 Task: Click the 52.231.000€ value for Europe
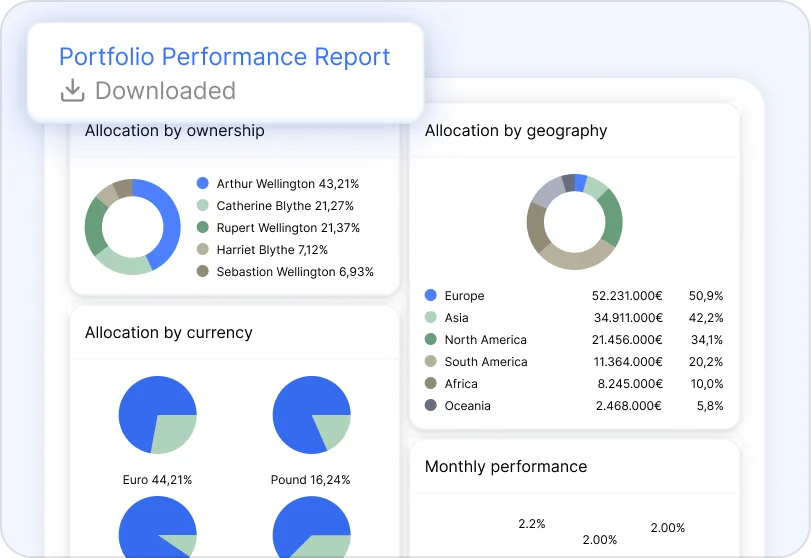click(x=627, y=296)
